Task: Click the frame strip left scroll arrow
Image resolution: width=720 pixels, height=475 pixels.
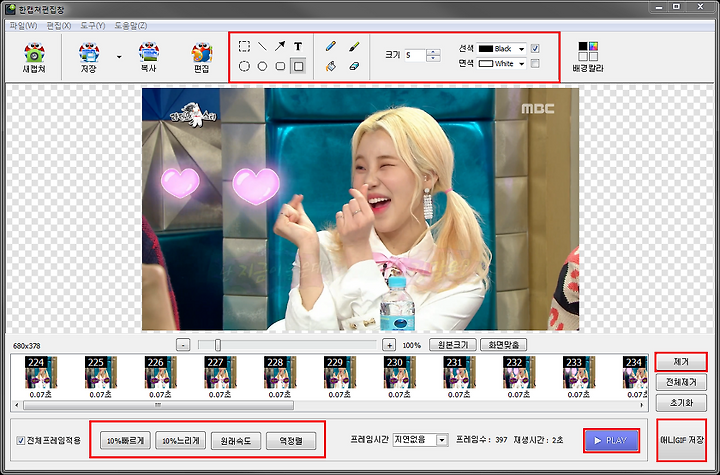Action: pos(17,405)
